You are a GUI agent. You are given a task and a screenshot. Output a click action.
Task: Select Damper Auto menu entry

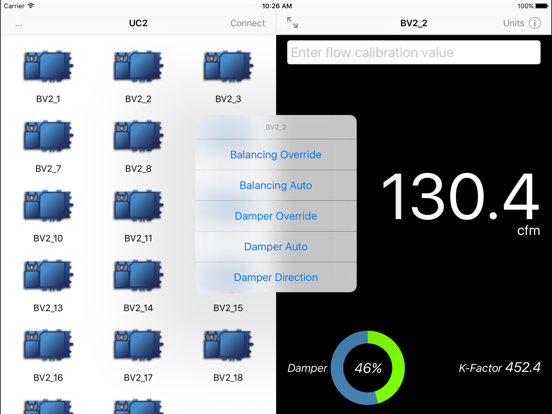tap(276, 247)
